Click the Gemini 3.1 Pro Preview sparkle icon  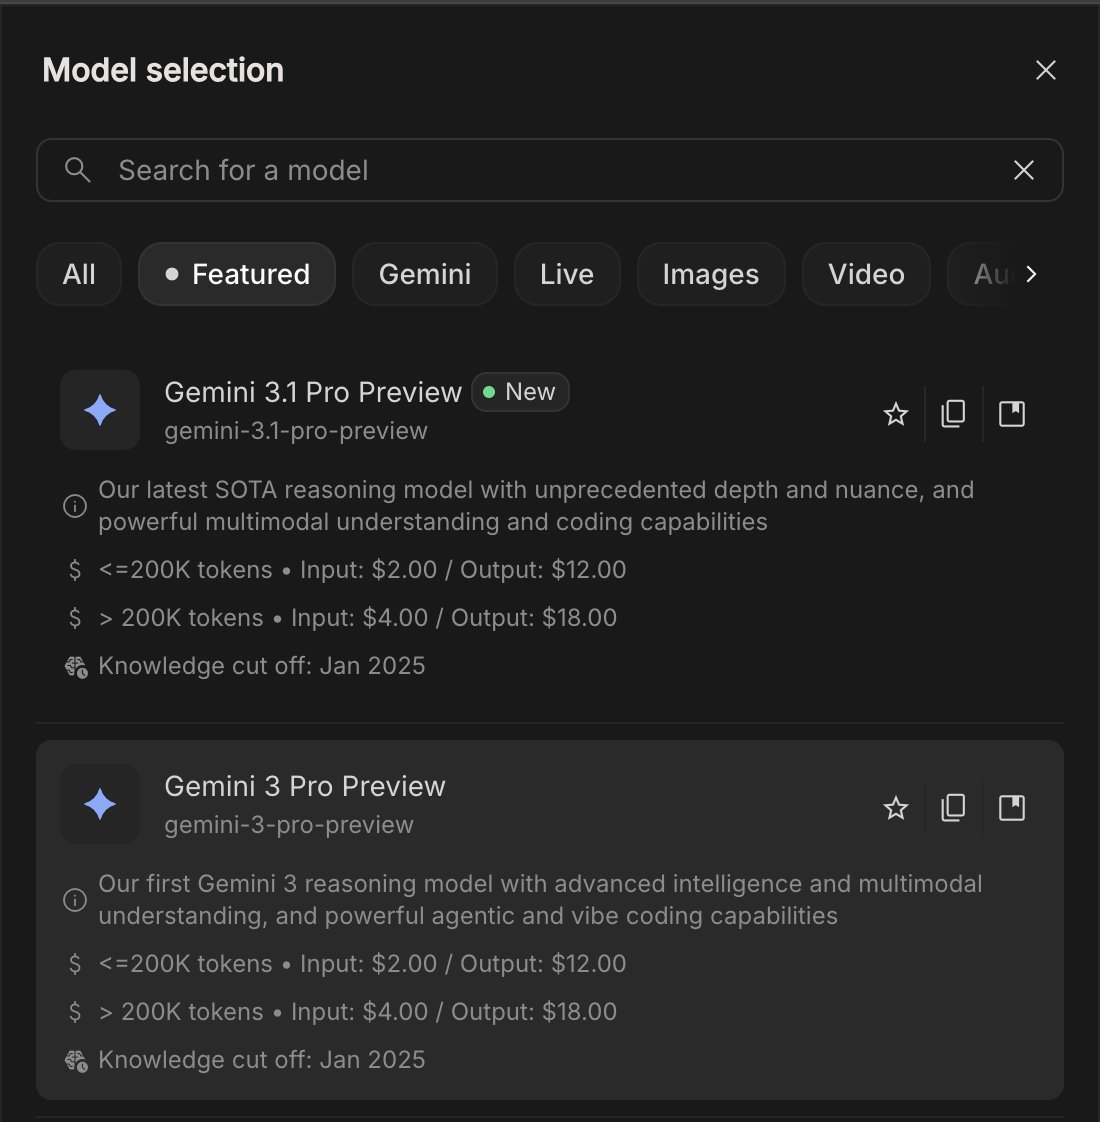100,410
